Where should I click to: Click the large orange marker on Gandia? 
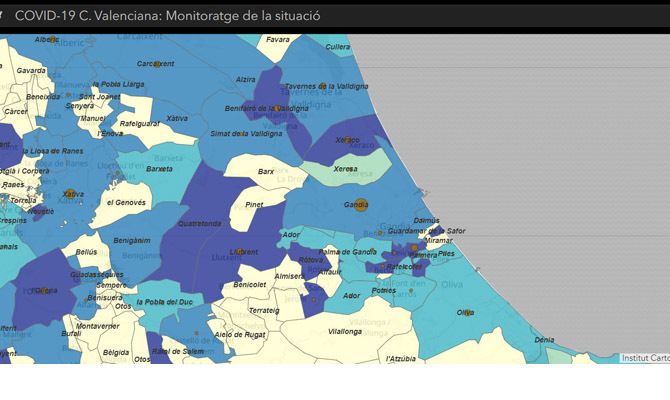point(361,205)
